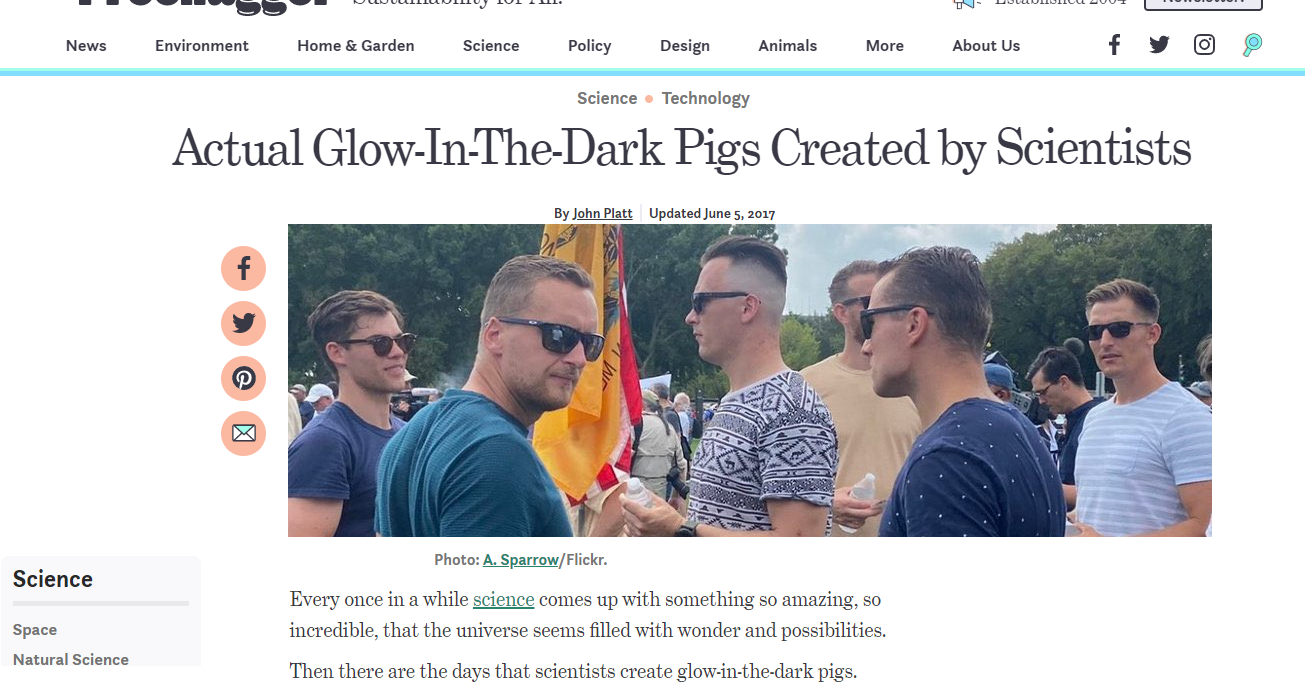Share article on Facebook via round button
1305x696 pixels.
click(x=243, y=268)
